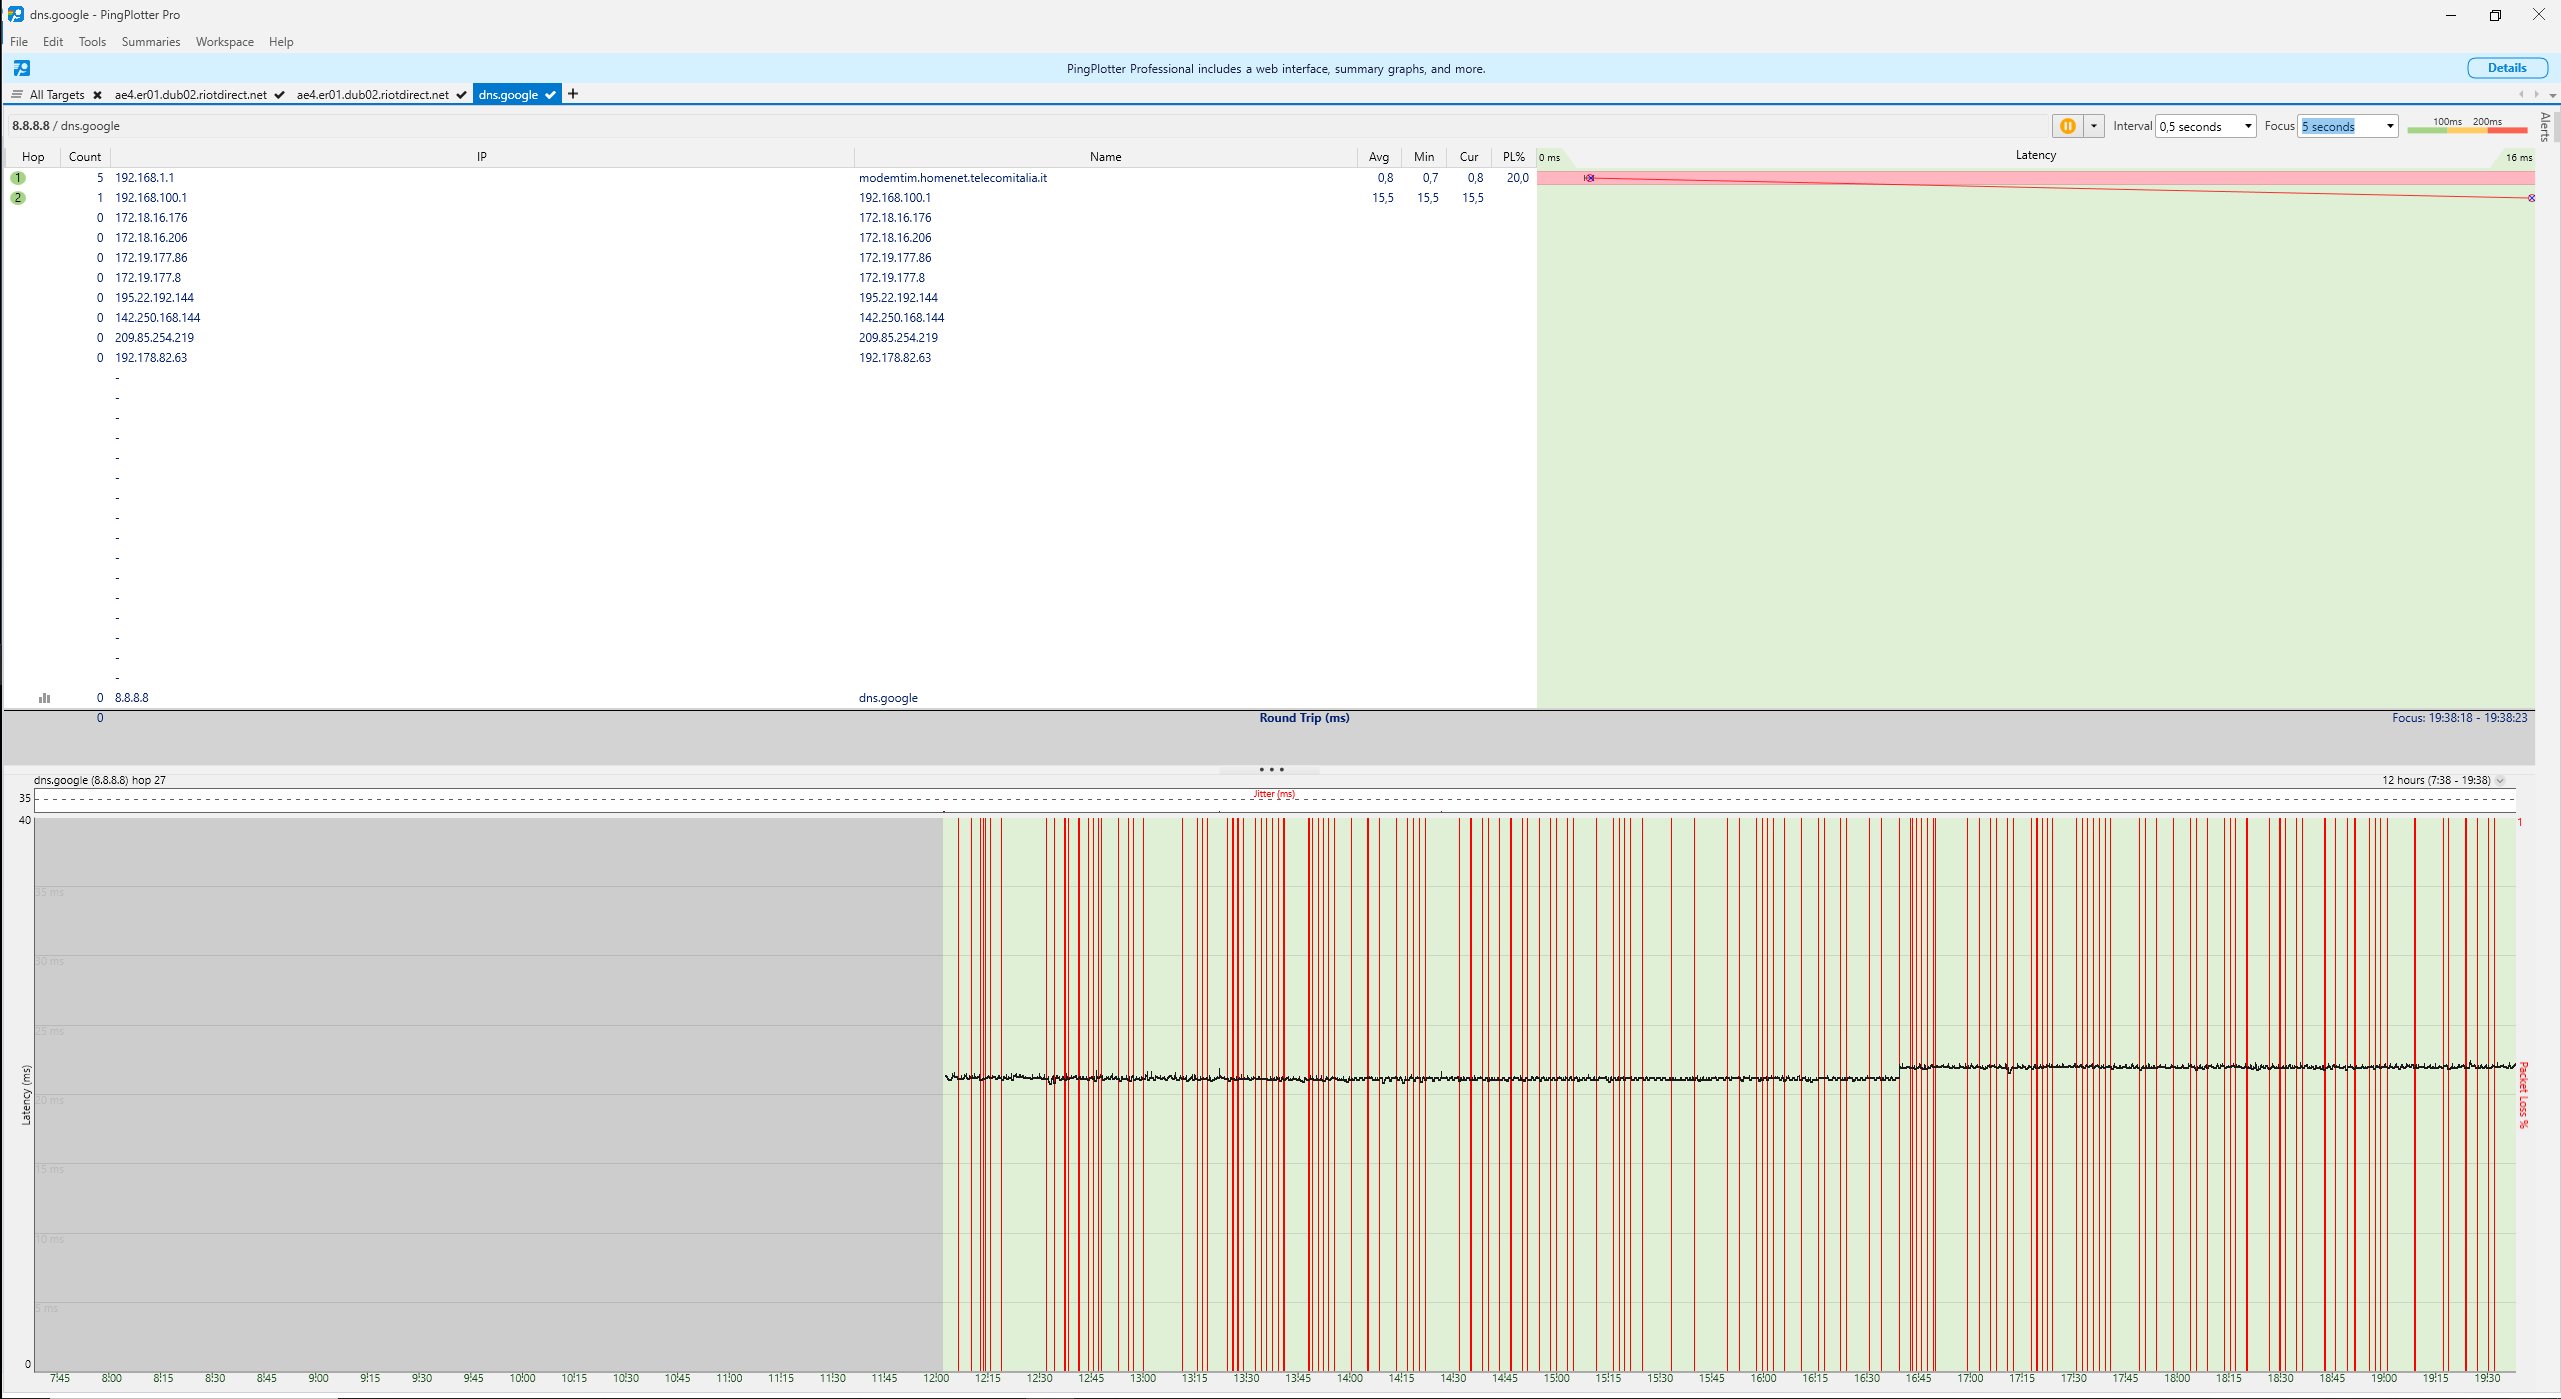Click the 12:00 mark on the timeline axis
This screenshot has width=2561, height=1399.
(935, 1378)
